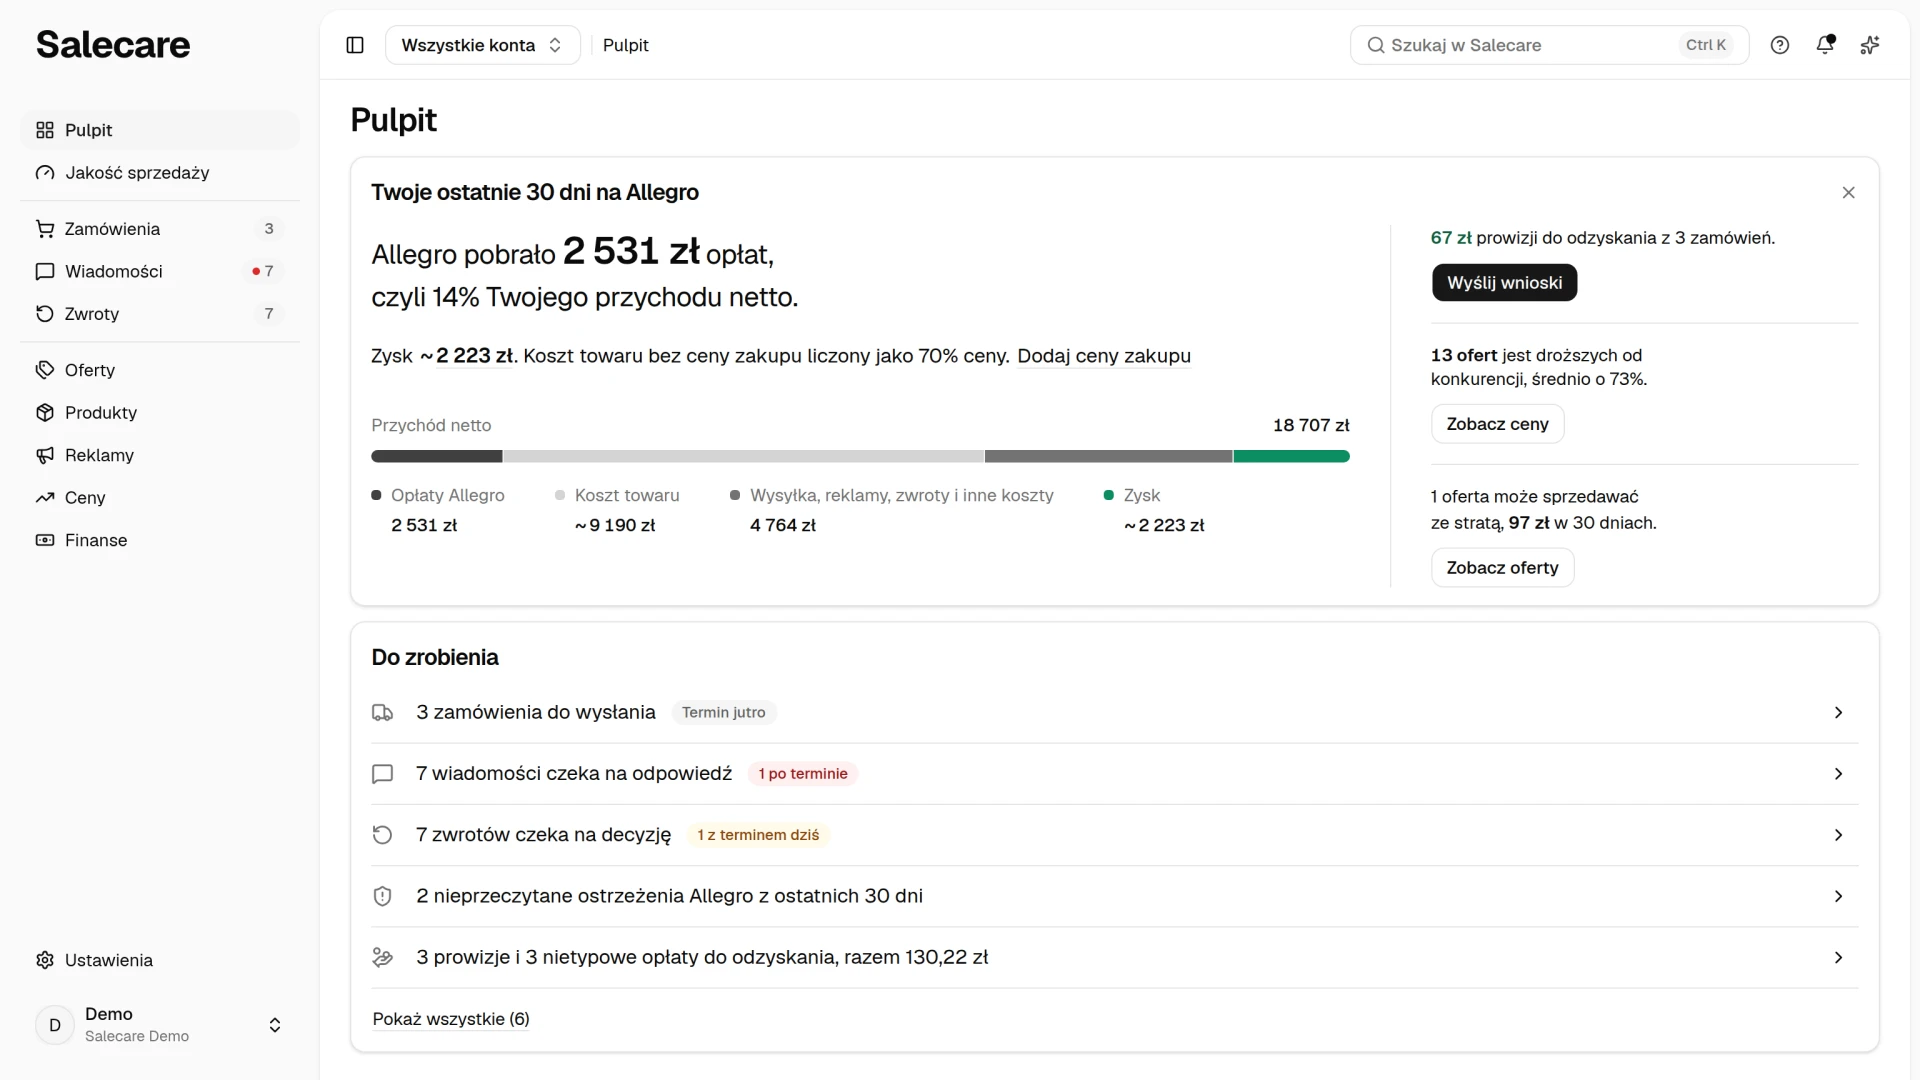Click the green Zysk segment of revenue bar

pyautogui.click(x=1291, y=456)
